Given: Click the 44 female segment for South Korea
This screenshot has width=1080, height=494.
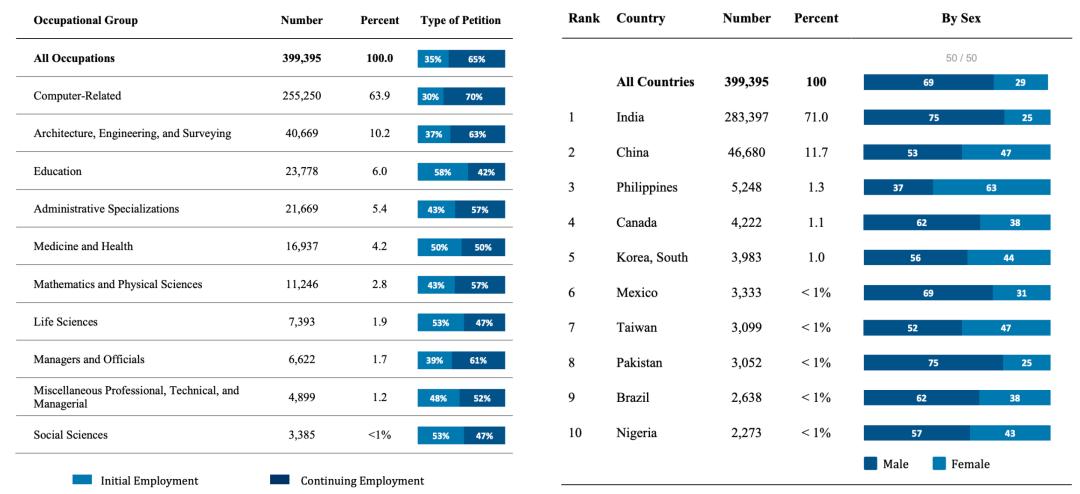Looking at the screenshot, I should (x=1008, y=257).
